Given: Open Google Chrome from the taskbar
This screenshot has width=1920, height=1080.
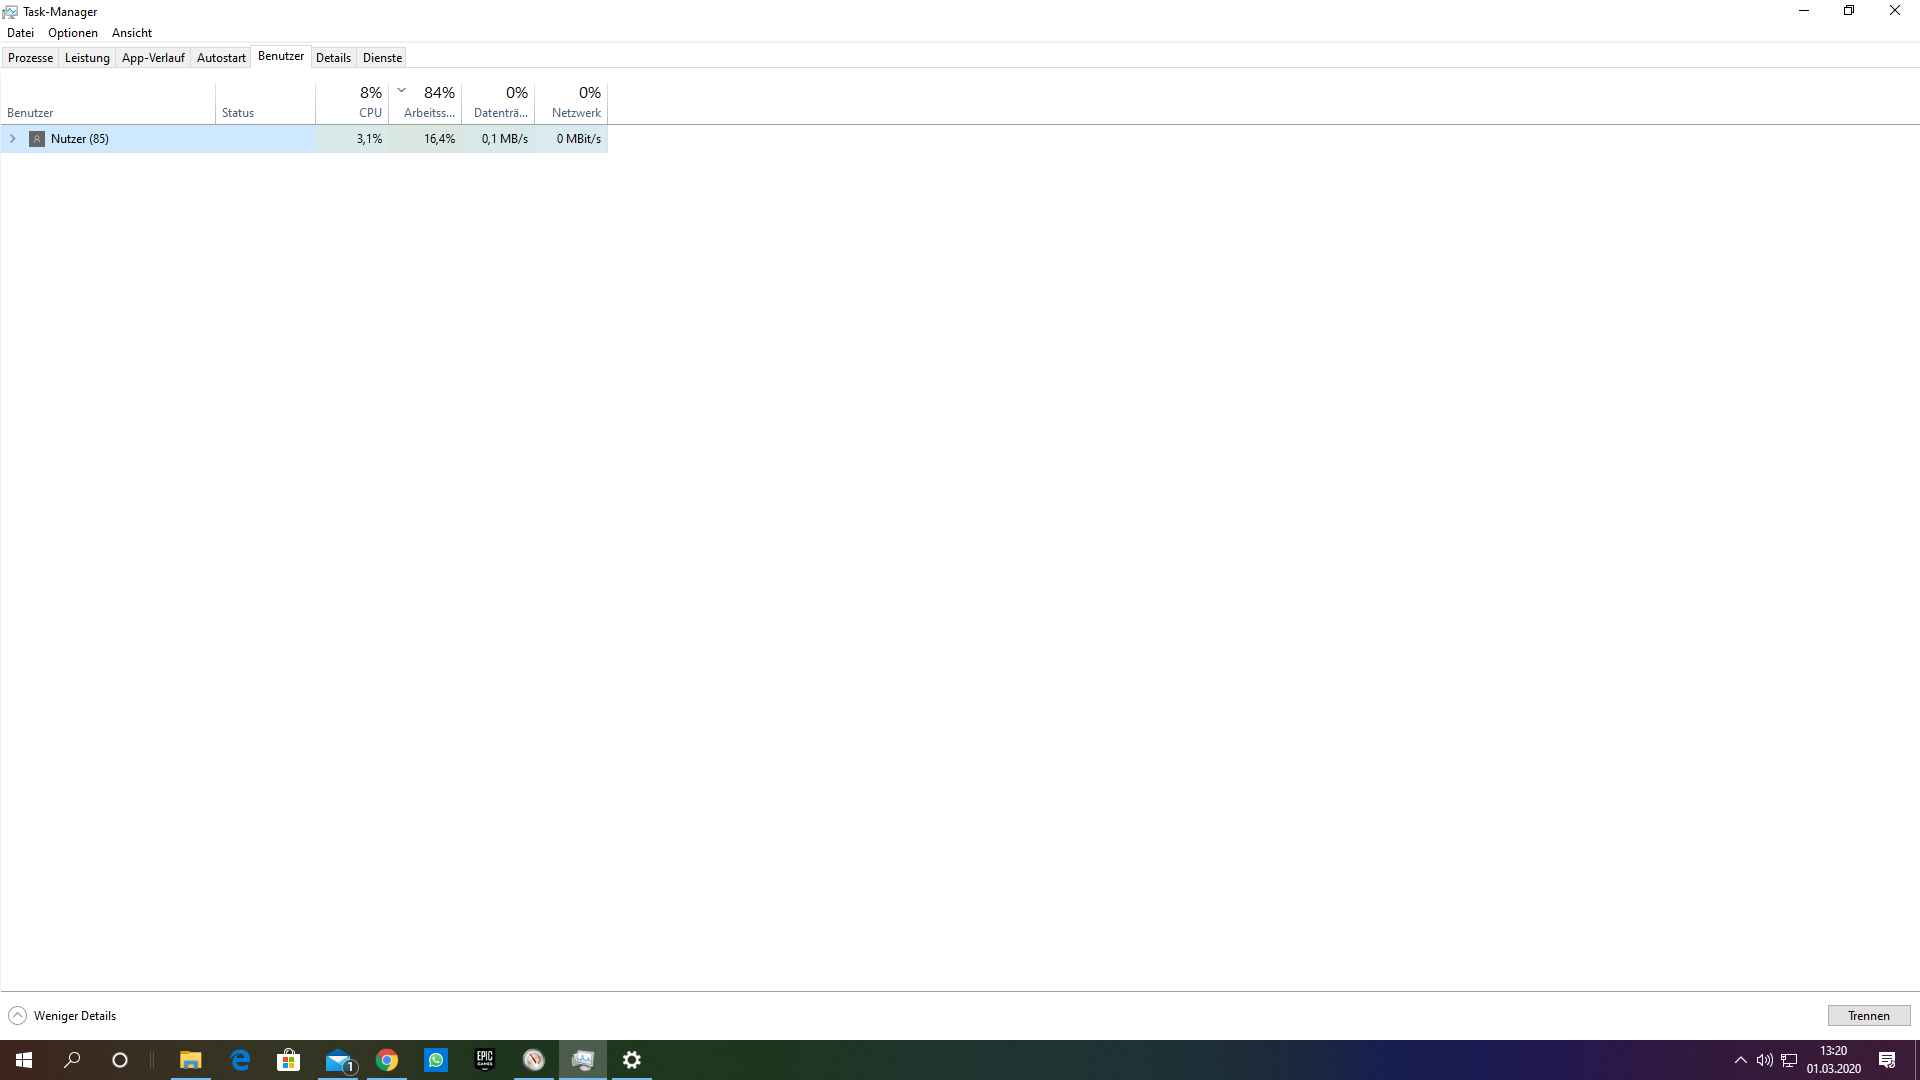Looking at the screenshot, I should (x=387, y=1059).
